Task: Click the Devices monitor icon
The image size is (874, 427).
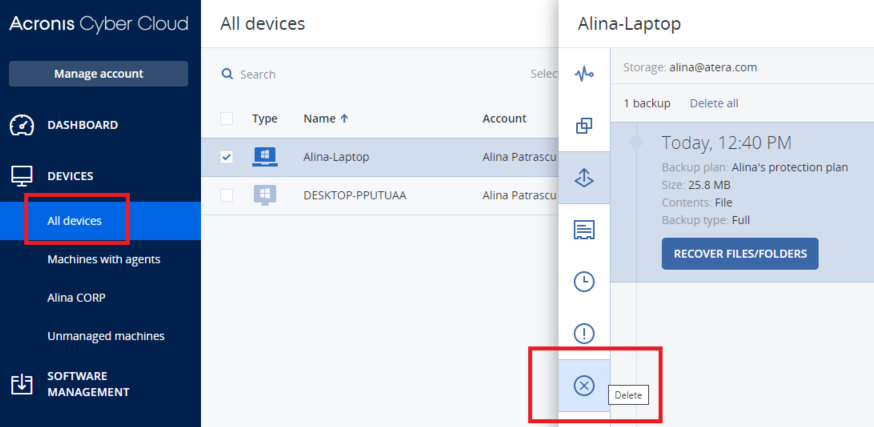Action: (22, 176)
